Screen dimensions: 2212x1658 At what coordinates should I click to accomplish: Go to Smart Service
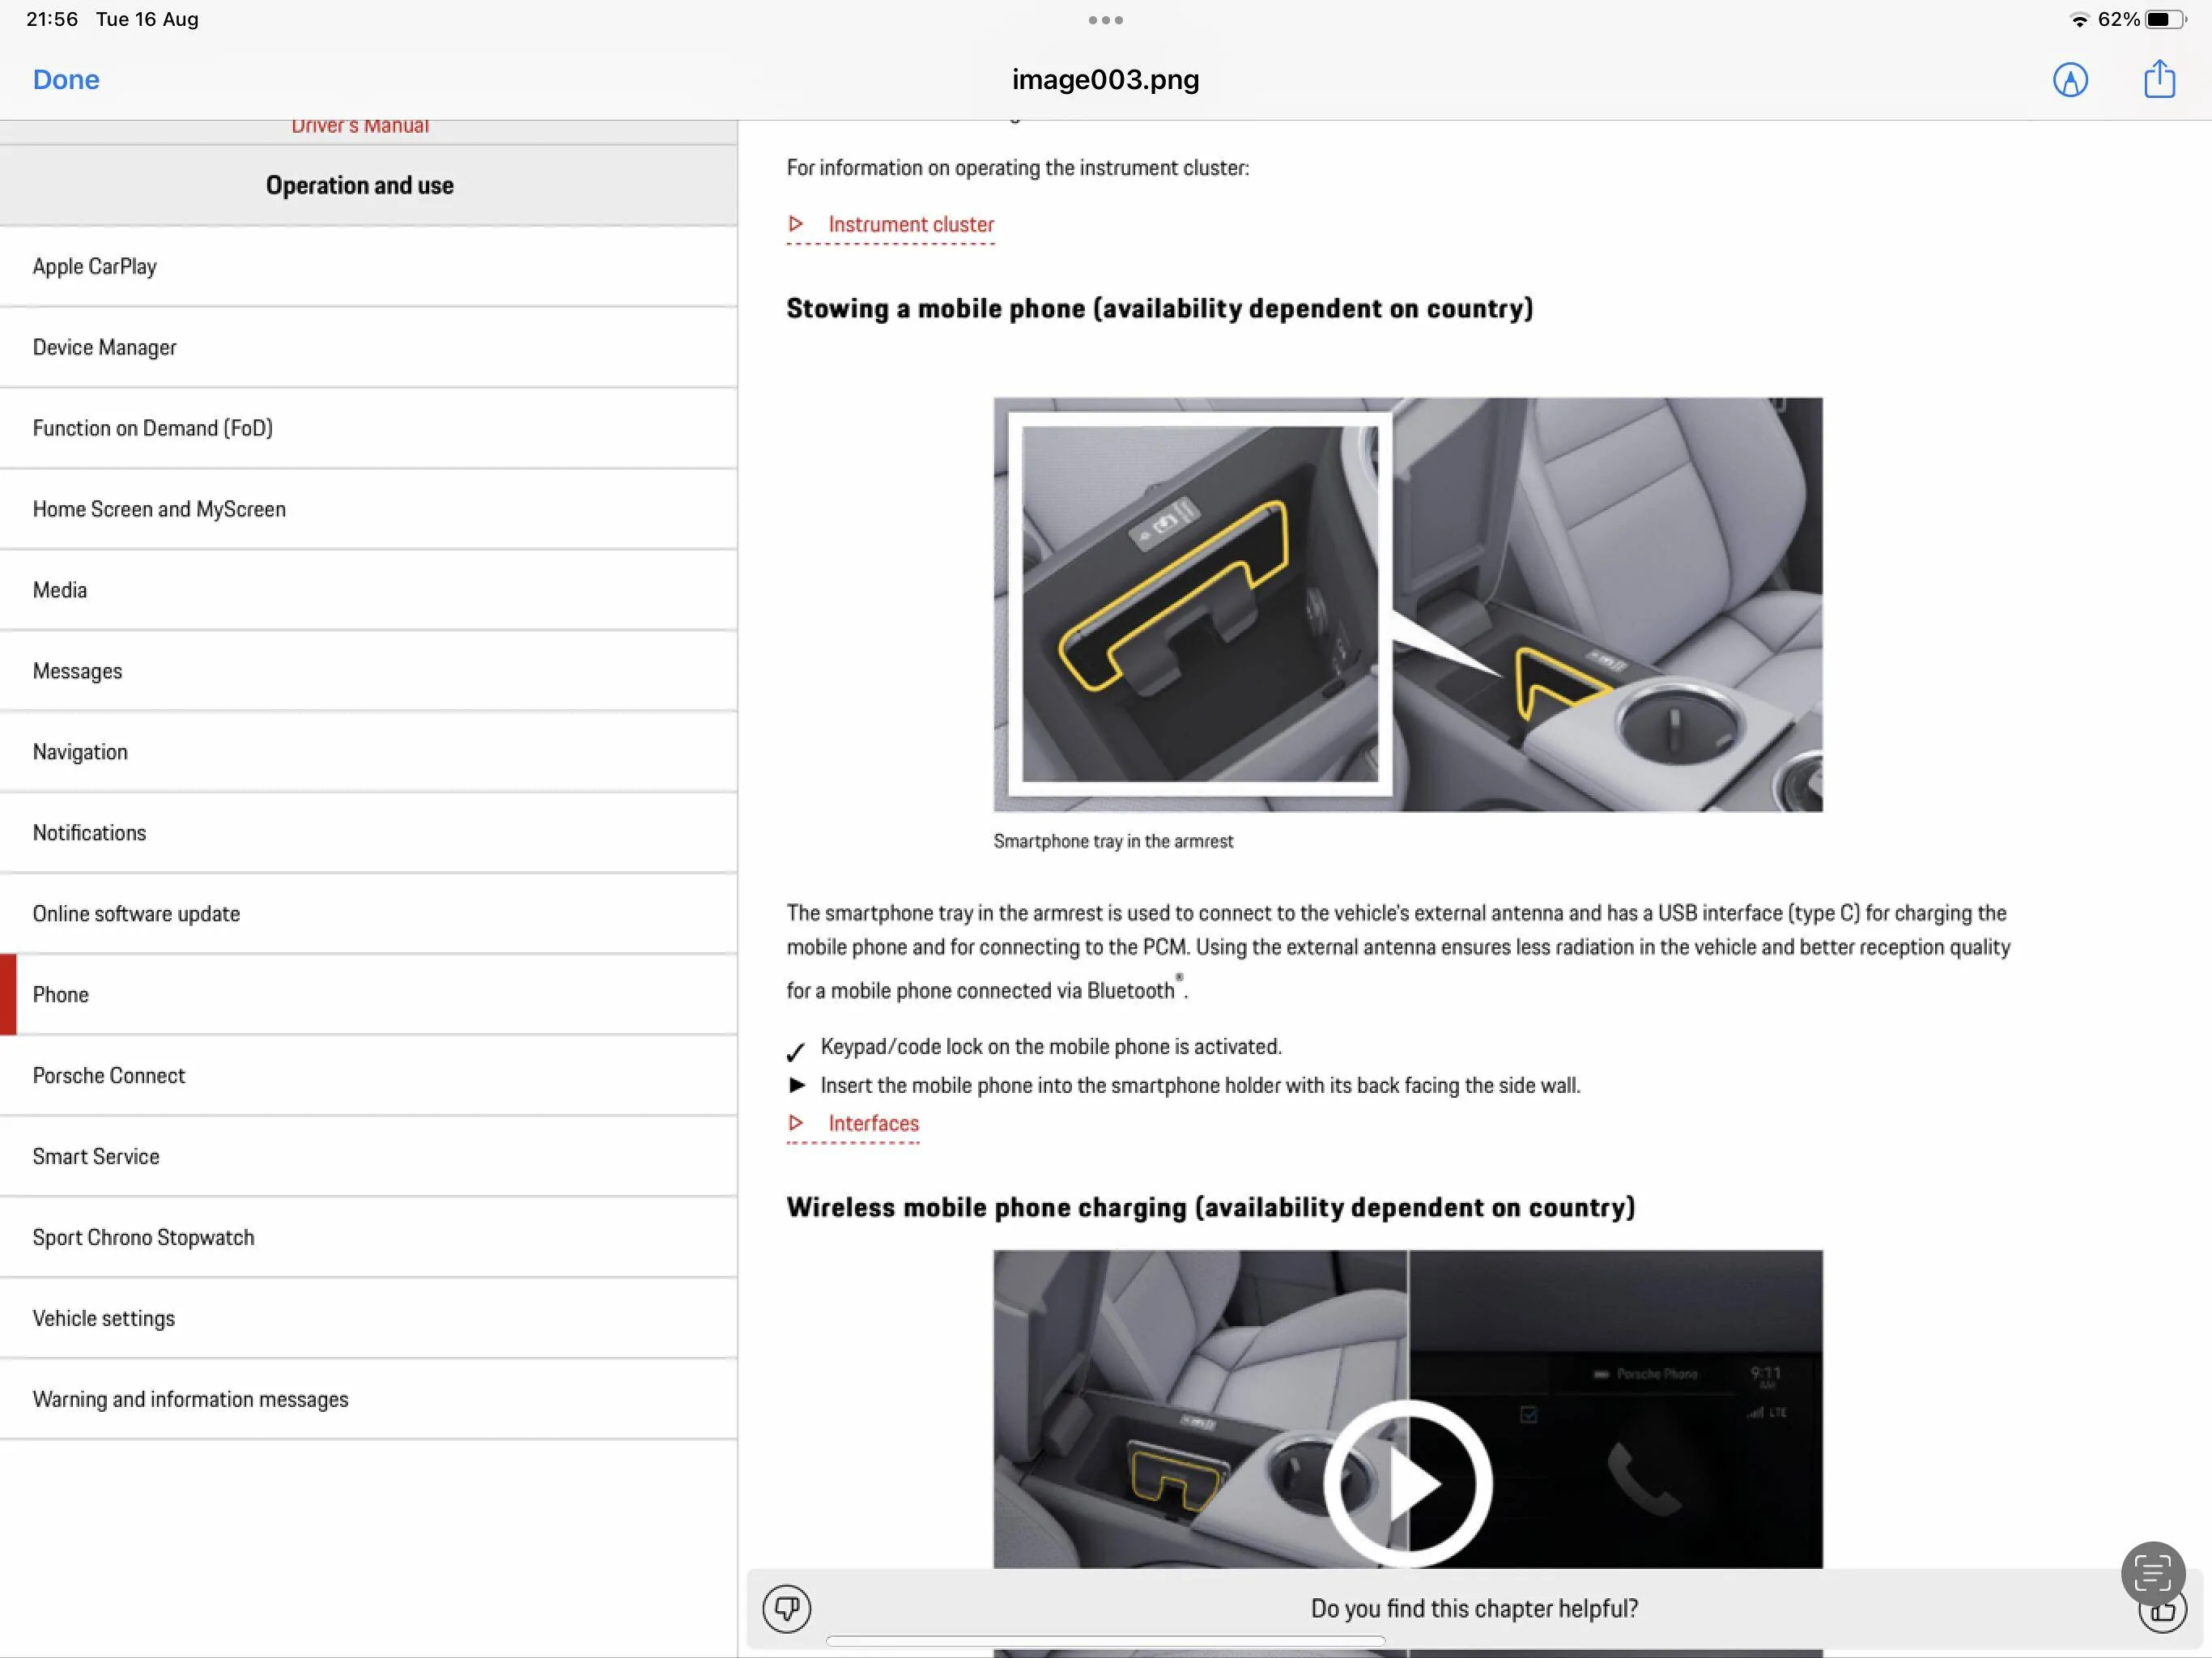click(369, 1158)
